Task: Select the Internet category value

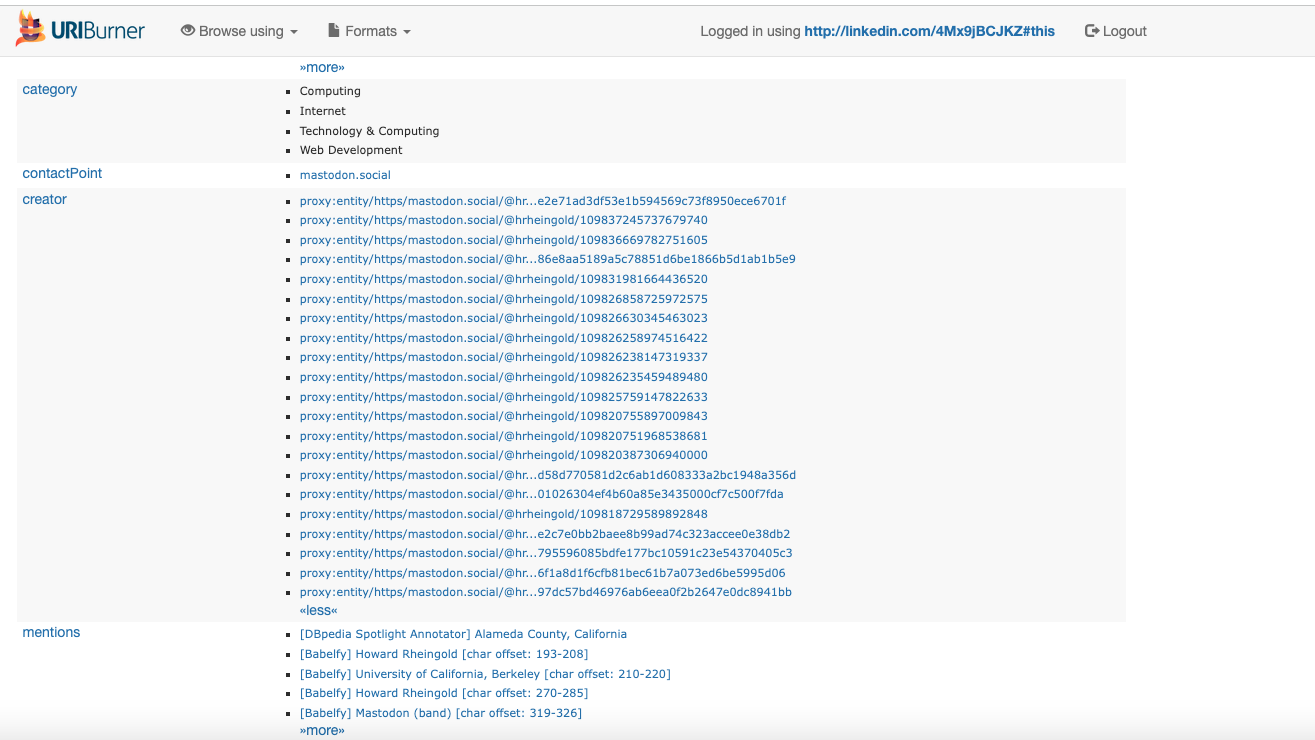Action: (x=323, y=111)
